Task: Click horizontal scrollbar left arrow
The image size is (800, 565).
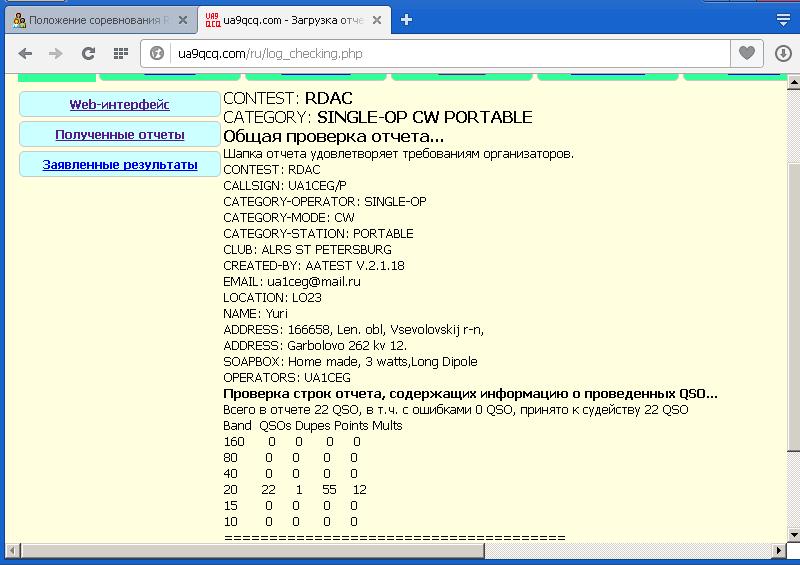Action: pyautogui.click(x=13, y=551)
